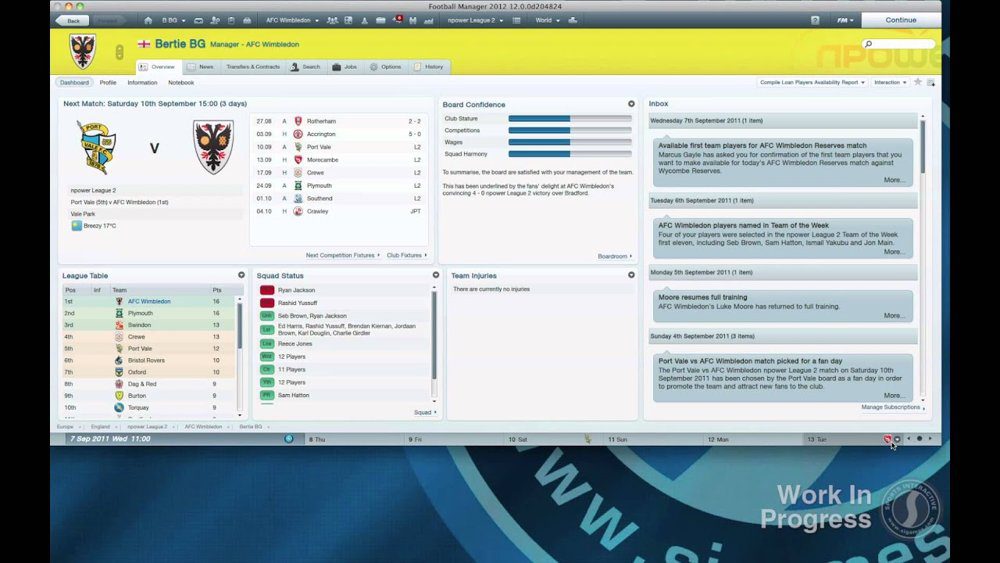Screen dimensions: 1000x563
Task: Click the blue globe icon in the date bar
Action: click(289, 439)
